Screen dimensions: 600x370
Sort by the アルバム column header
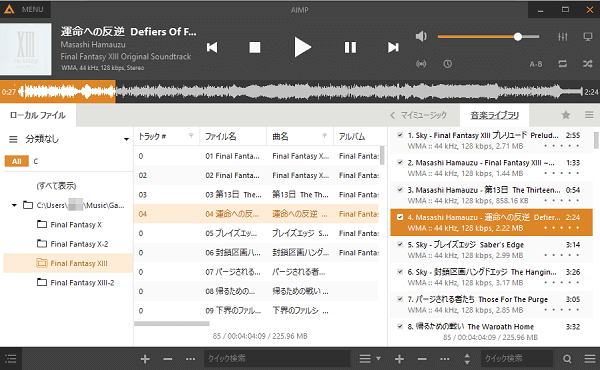click(352, 137)
